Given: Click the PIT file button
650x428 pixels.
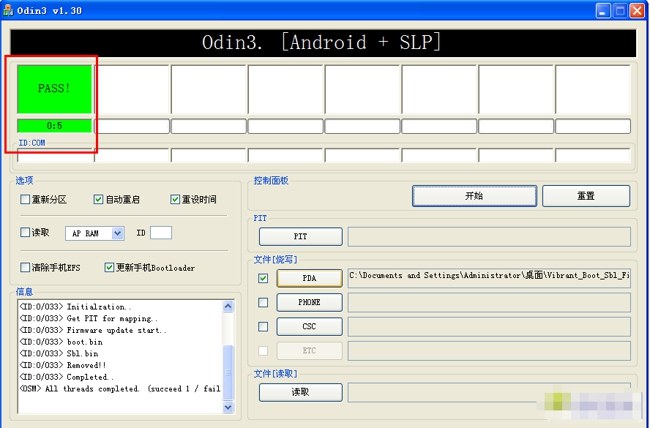Looking at the screenshot, I should tap(301, 236).
